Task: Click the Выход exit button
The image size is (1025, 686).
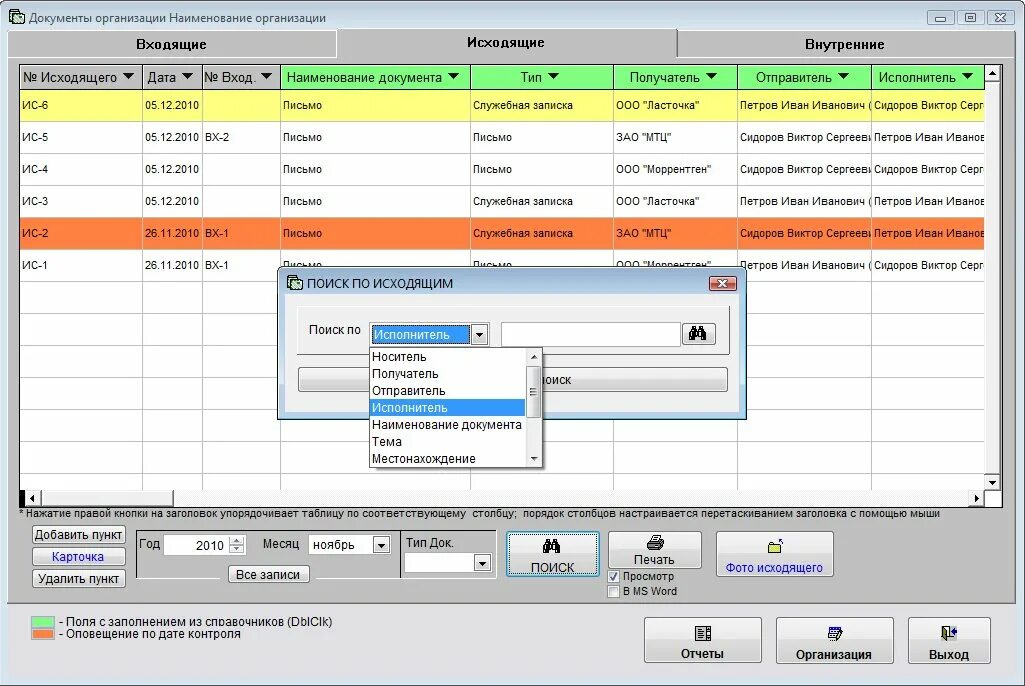Action: coord(949,640)
